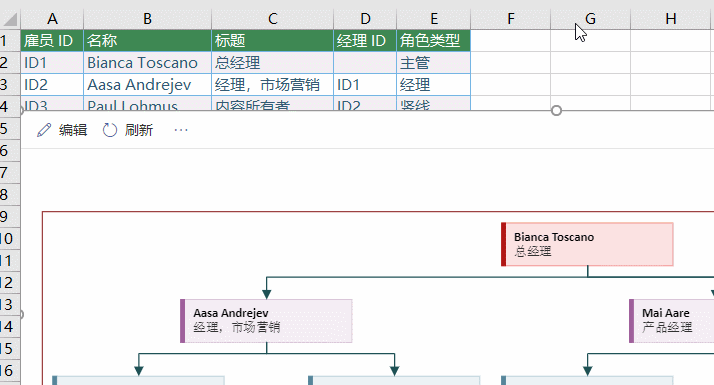
Task: Select the 主管 role type cell
Action: pos(434,63)
